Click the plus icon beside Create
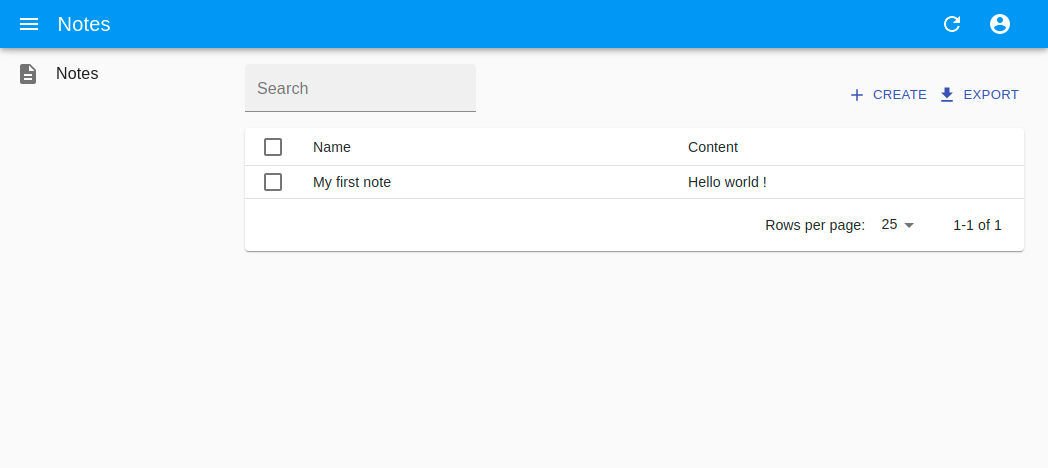 pyautogui.click(x=856, y=95)
